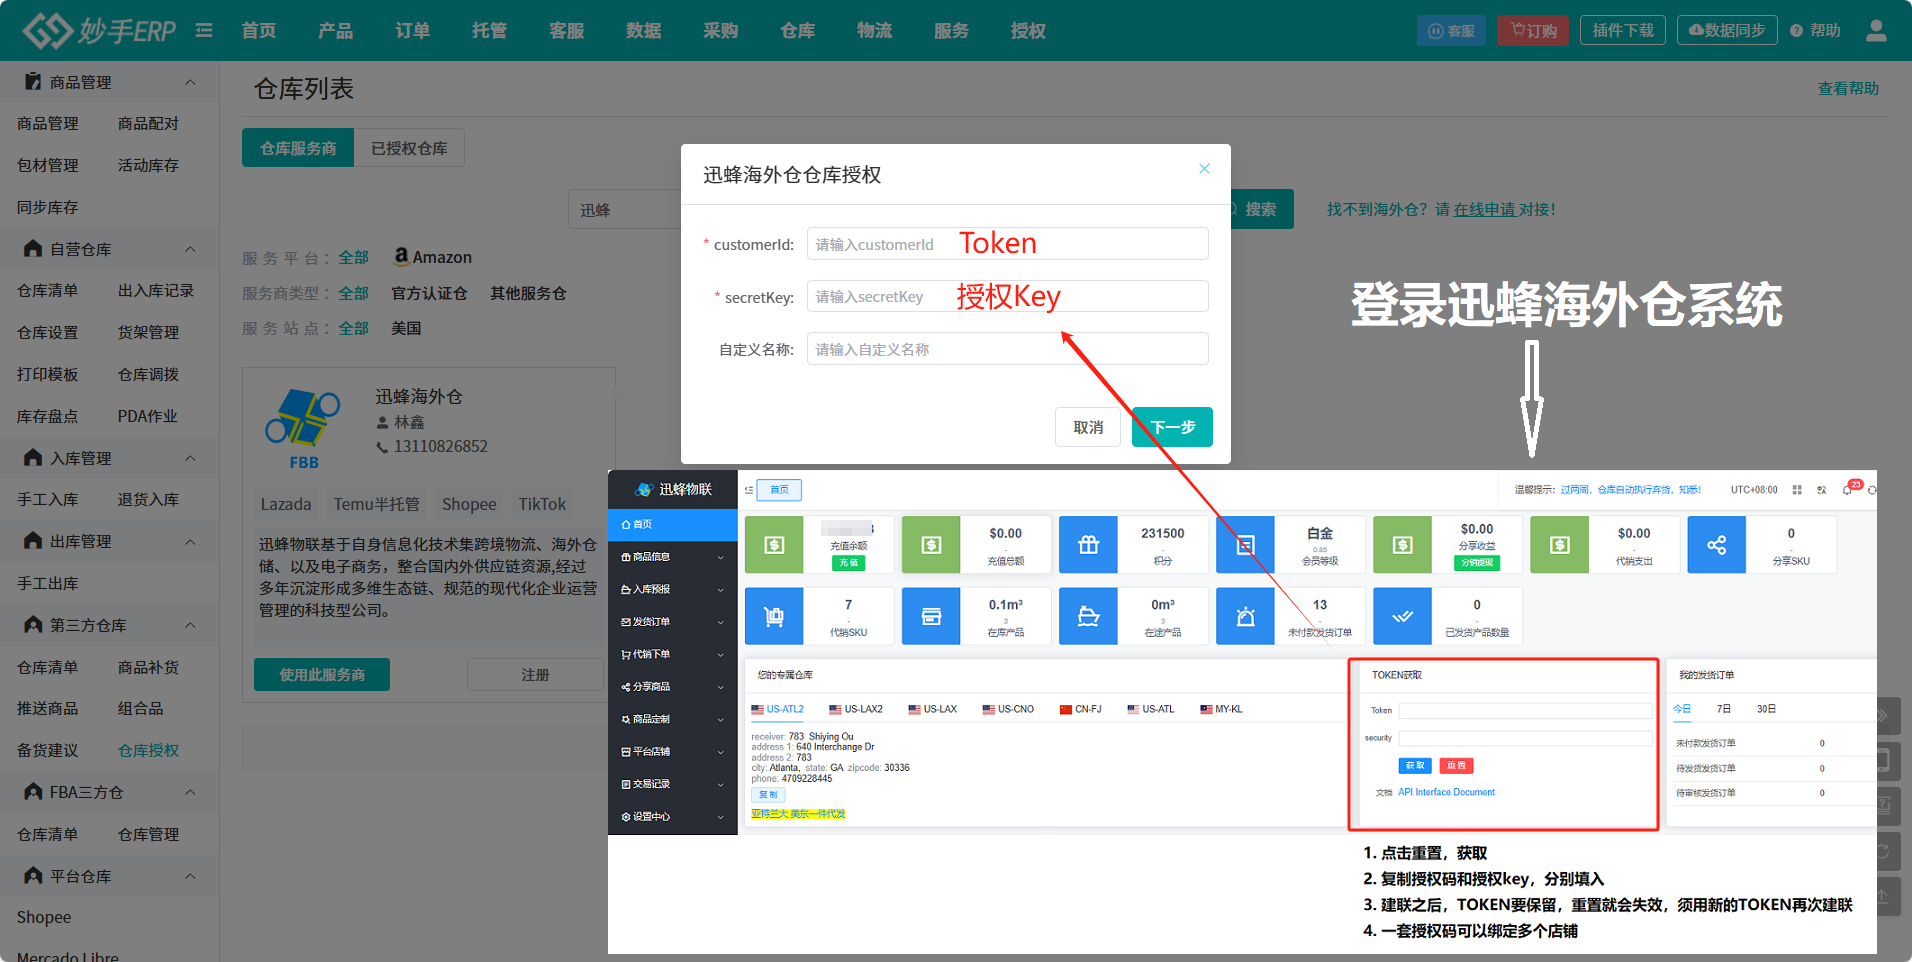Viewport: 1912px width, 962px height.
Task: Open 同步库存 in the sidebar
Action: (47, 207)
